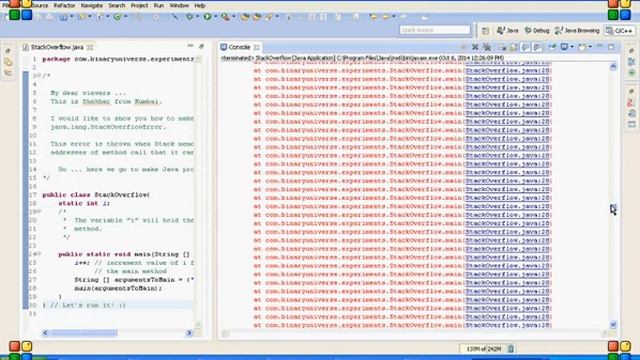The width and height of the screenshot is (640, 360).
Task: Click the top minimized view icon in left sidebar
Action: pos(8,51)
